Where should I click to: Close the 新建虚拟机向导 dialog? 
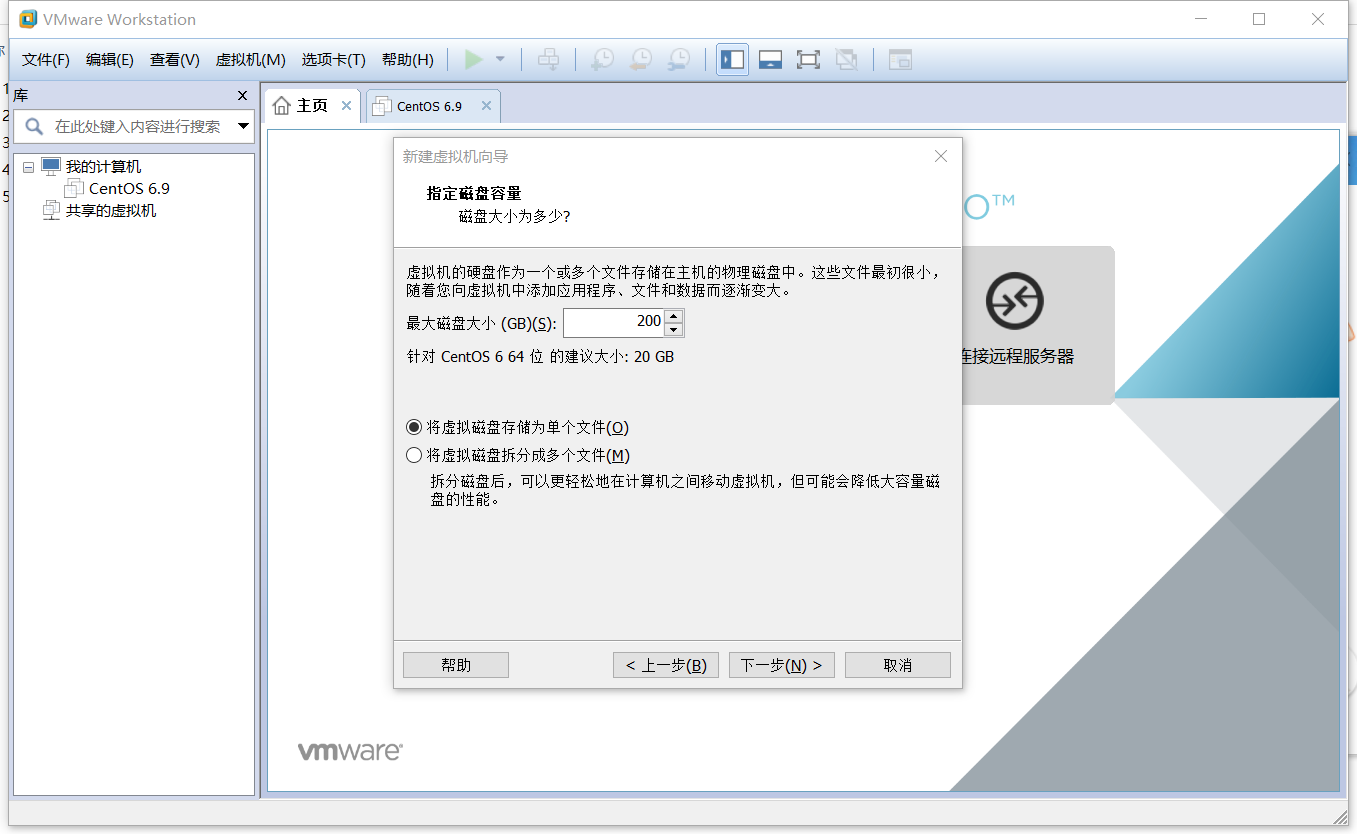tap(940, 156)
